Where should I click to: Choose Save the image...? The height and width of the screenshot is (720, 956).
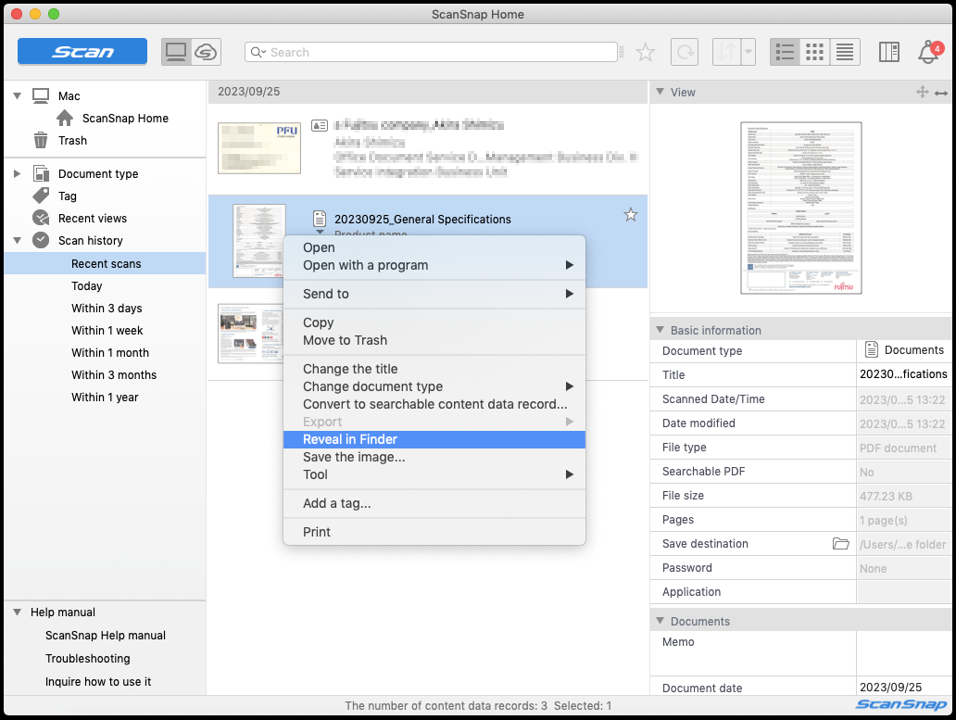[434, 457]
